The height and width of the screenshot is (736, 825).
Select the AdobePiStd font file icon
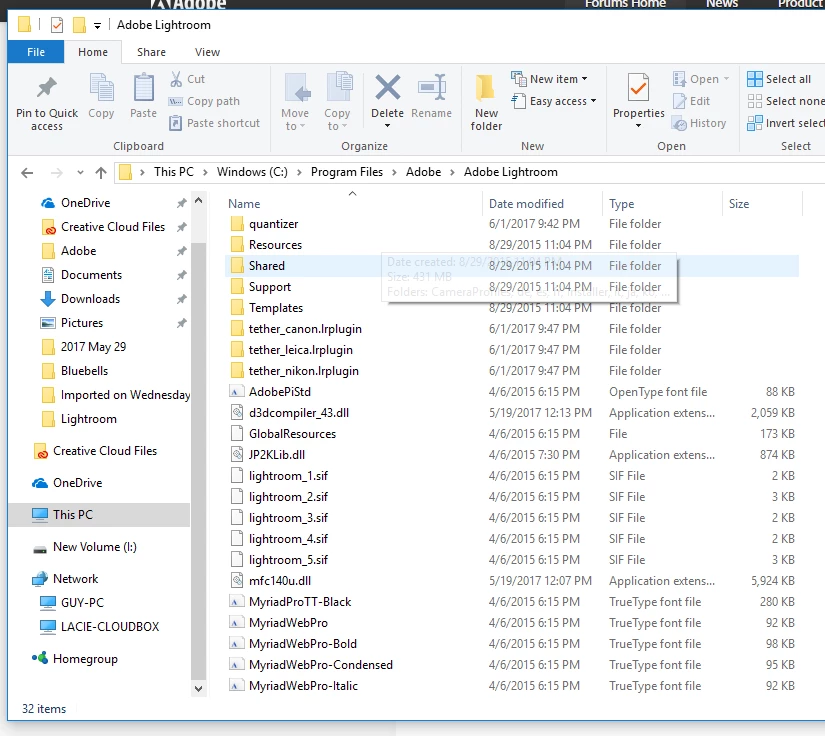pos(237,392)
